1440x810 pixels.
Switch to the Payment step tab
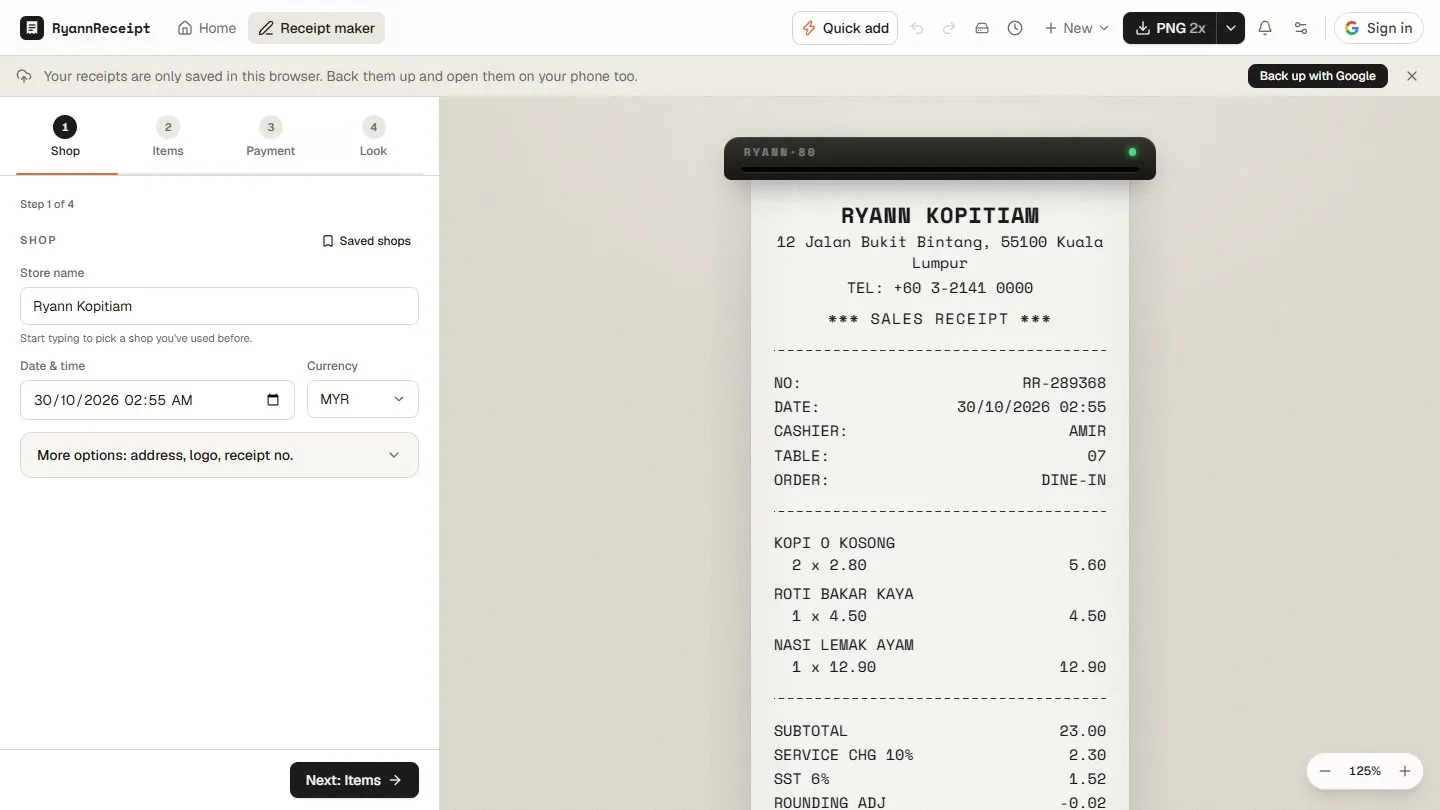coord(271,138)
